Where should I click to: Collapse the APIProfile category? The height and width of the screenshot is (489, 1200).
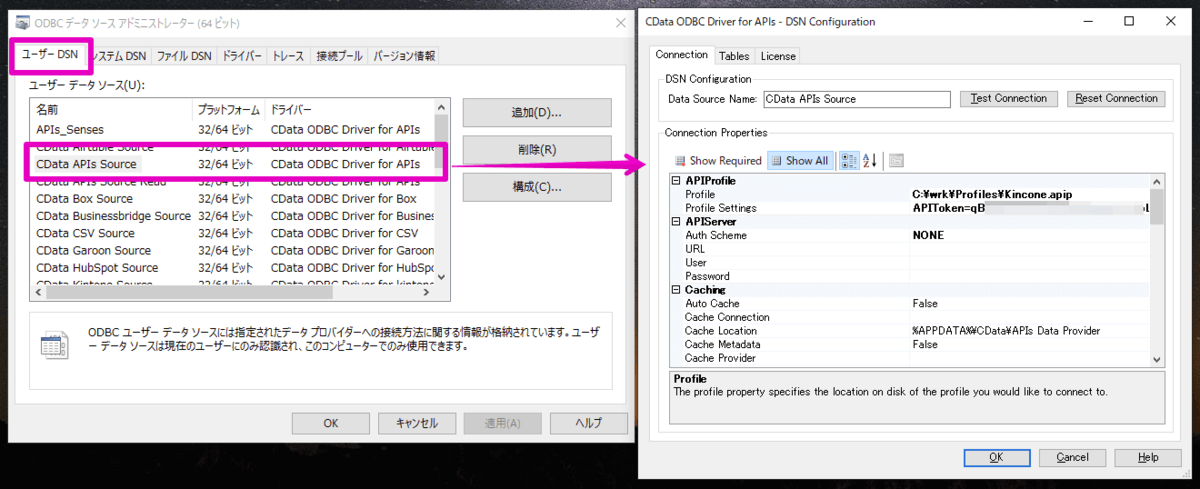click(x=676, y=181)
